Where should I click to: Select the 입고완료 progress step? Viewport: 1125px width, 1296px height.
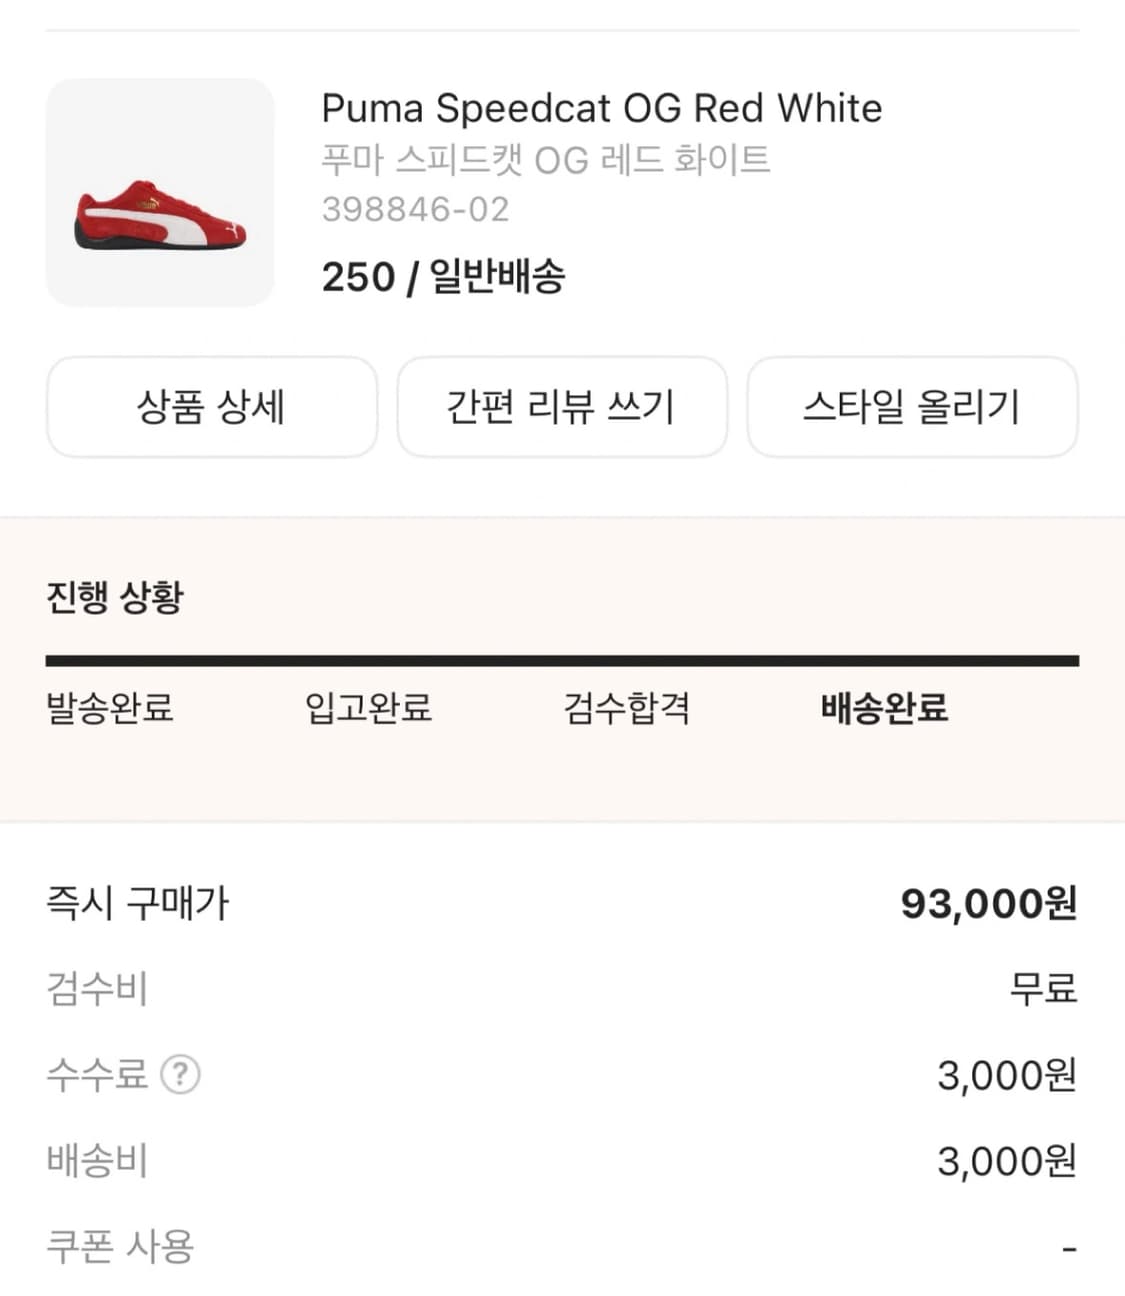[369, 708]
